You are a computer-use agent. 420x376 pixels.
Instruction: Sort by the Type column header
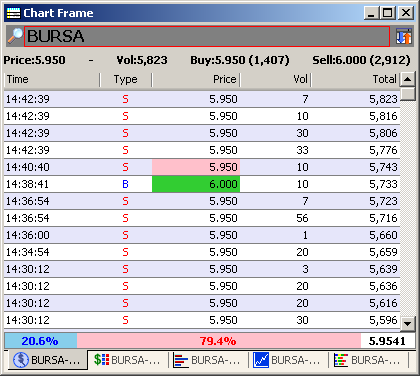(x=126, y=80)
